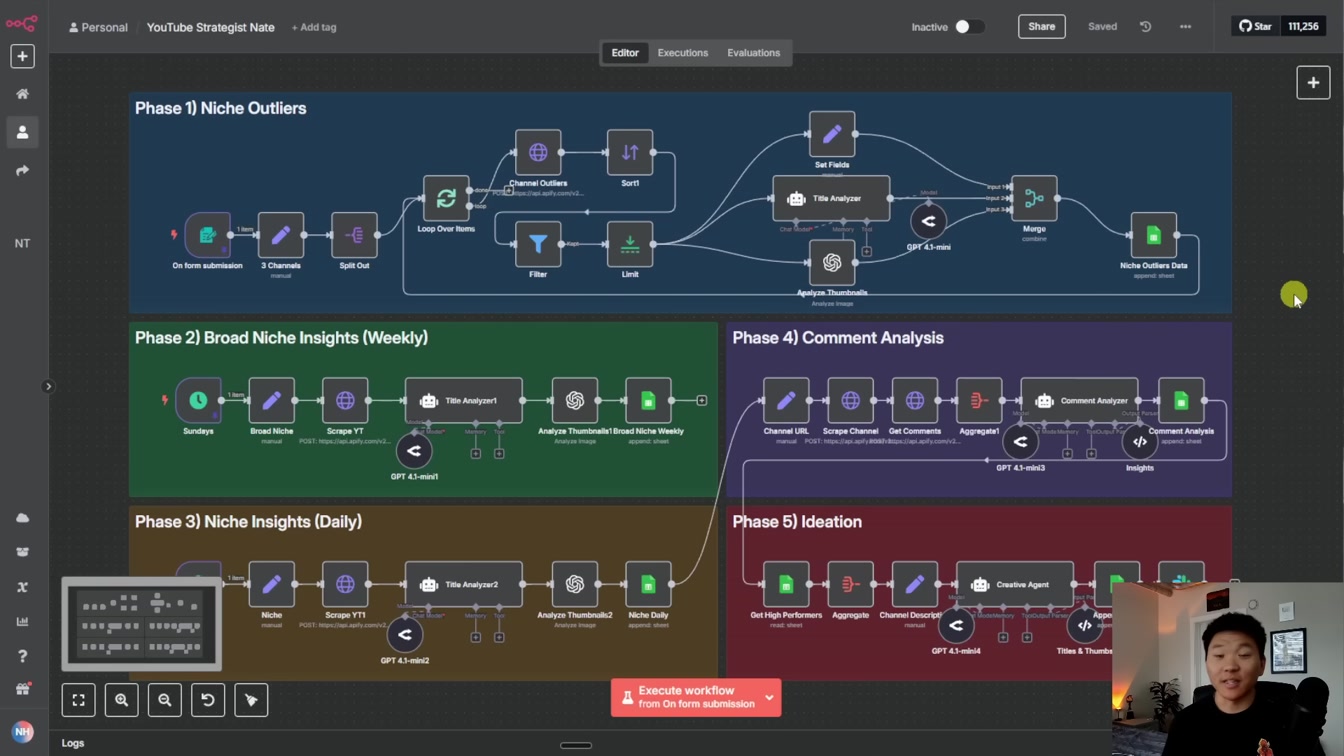Viewport: 1344px width, 756px height.
Task: Click the GitHub Star button
Action: [1256, 27]
